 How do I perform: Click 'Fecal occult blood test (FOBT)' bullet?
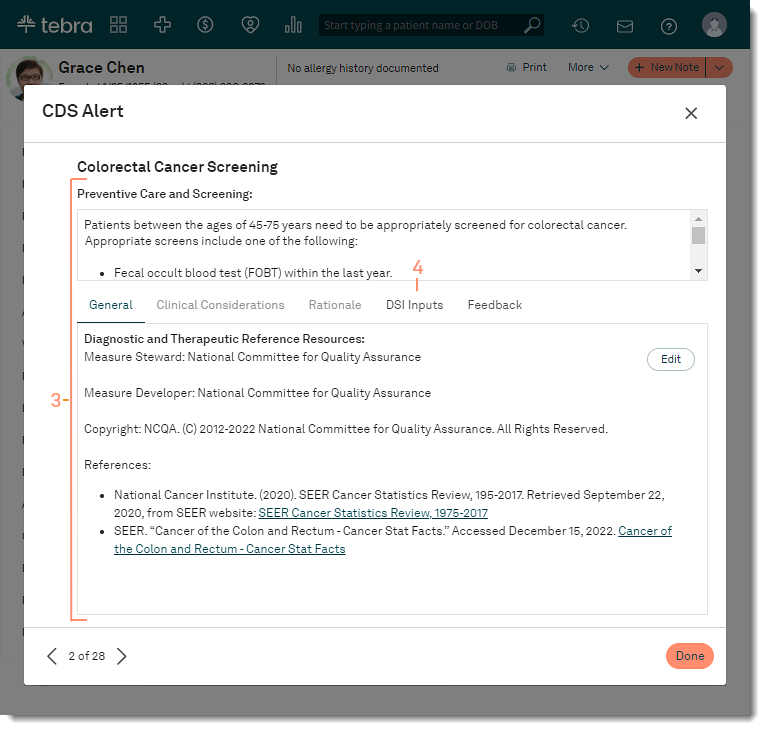point(253,273)
